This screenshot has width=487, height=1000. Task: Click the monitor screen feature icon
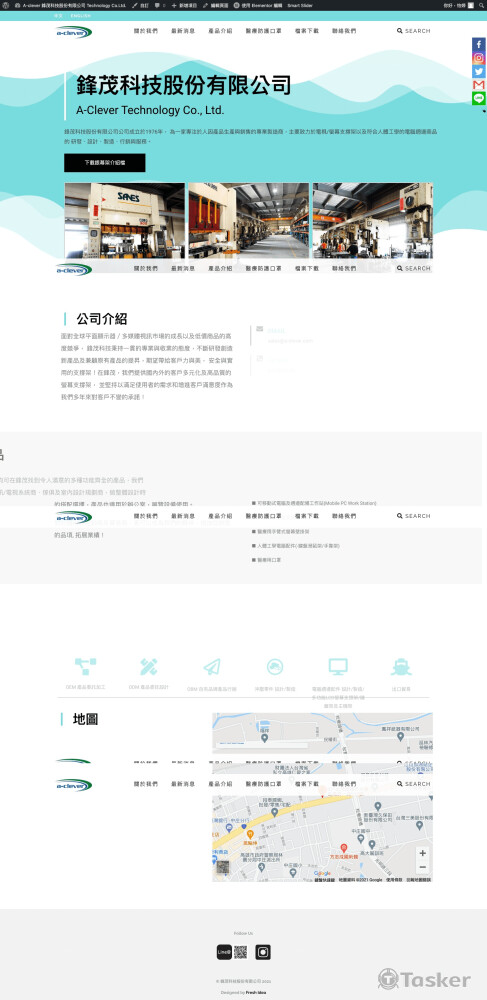point(338,666)
